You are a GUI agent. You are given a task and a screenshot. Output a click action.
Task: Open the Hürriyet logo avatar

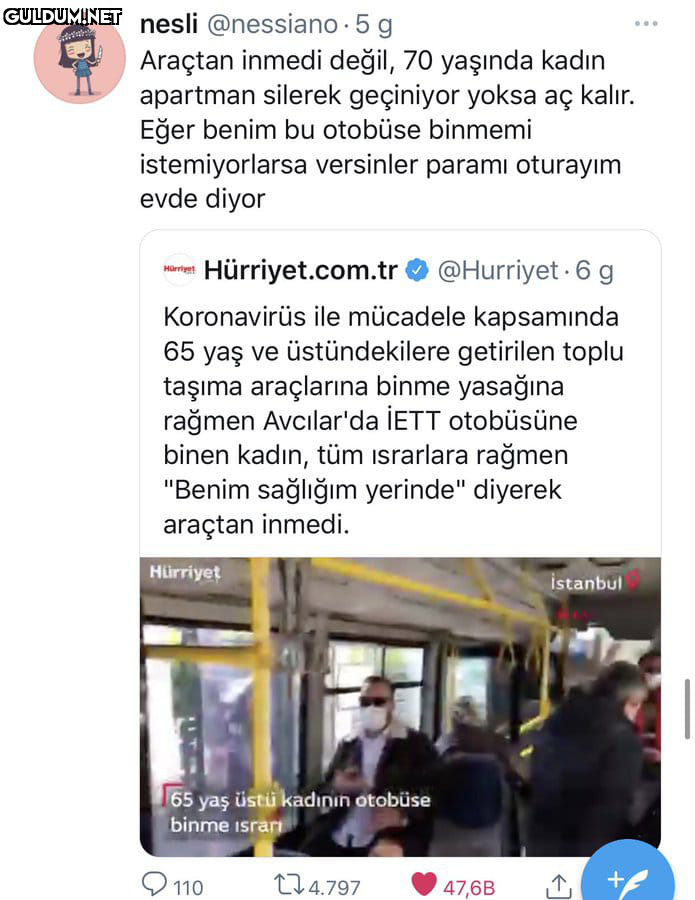[179, 269]
